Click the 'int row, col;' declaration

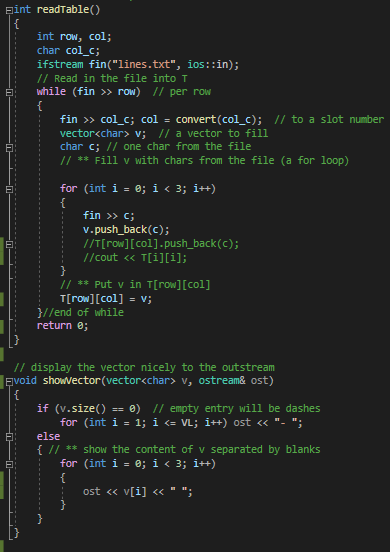(74, 37)
